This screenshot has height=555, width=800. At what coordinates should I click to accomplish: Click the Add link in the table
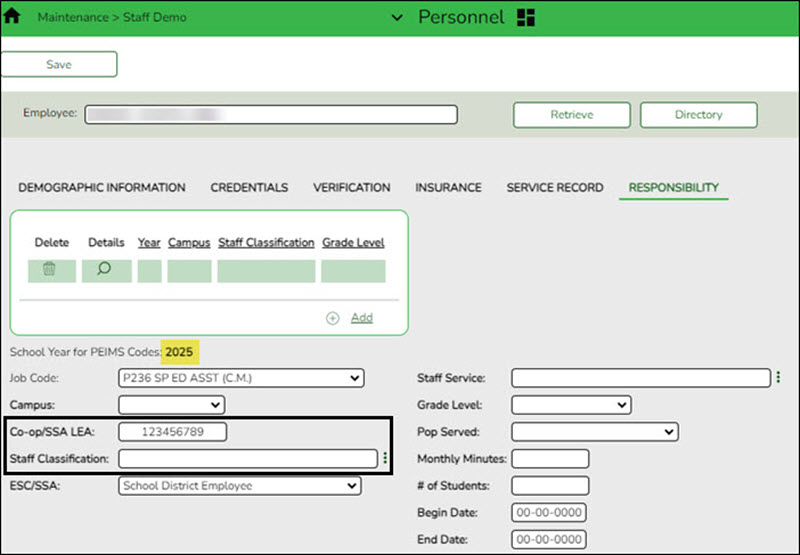(361, 318)
